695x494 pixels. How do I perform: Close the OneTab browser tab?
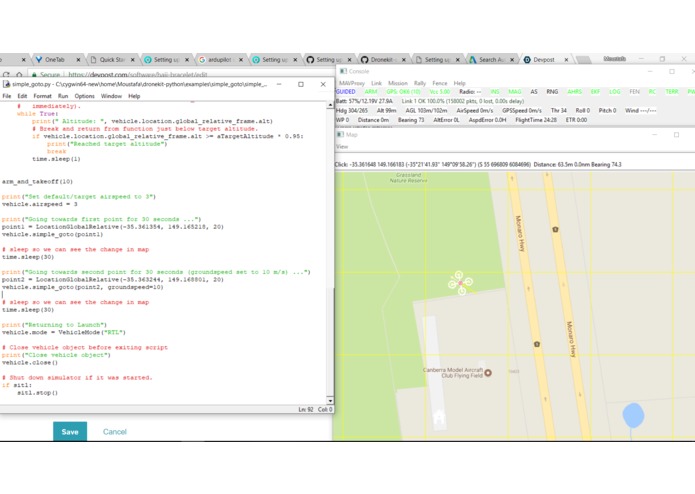click(x=78, y=60)
